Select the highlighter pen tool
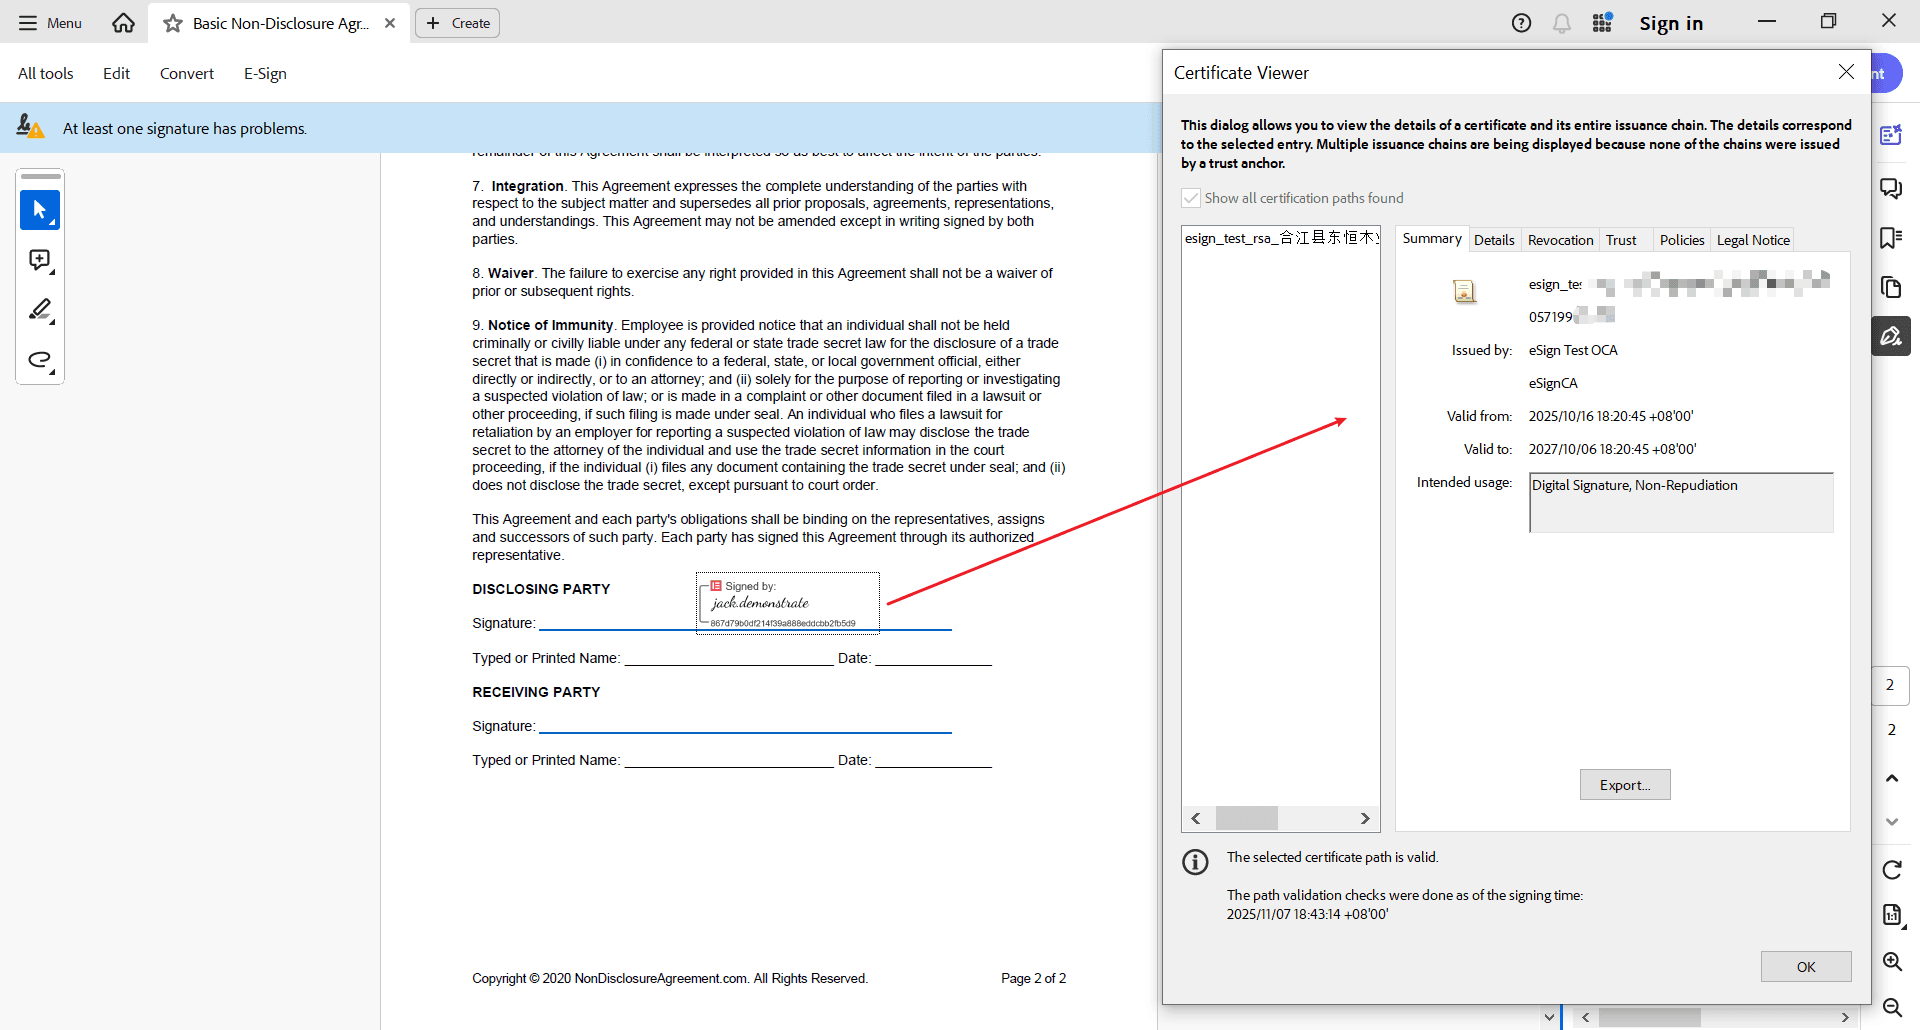Image resolution: width=1920 pixels, height=1030 pixels. pyautogui.click(x=40, y=310)
